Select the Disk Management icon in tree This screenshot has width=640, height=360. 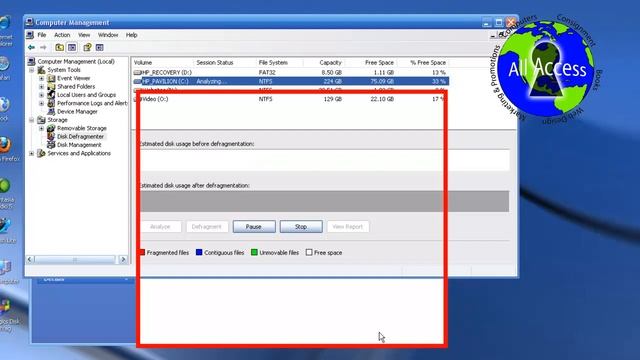pos(51,145)
